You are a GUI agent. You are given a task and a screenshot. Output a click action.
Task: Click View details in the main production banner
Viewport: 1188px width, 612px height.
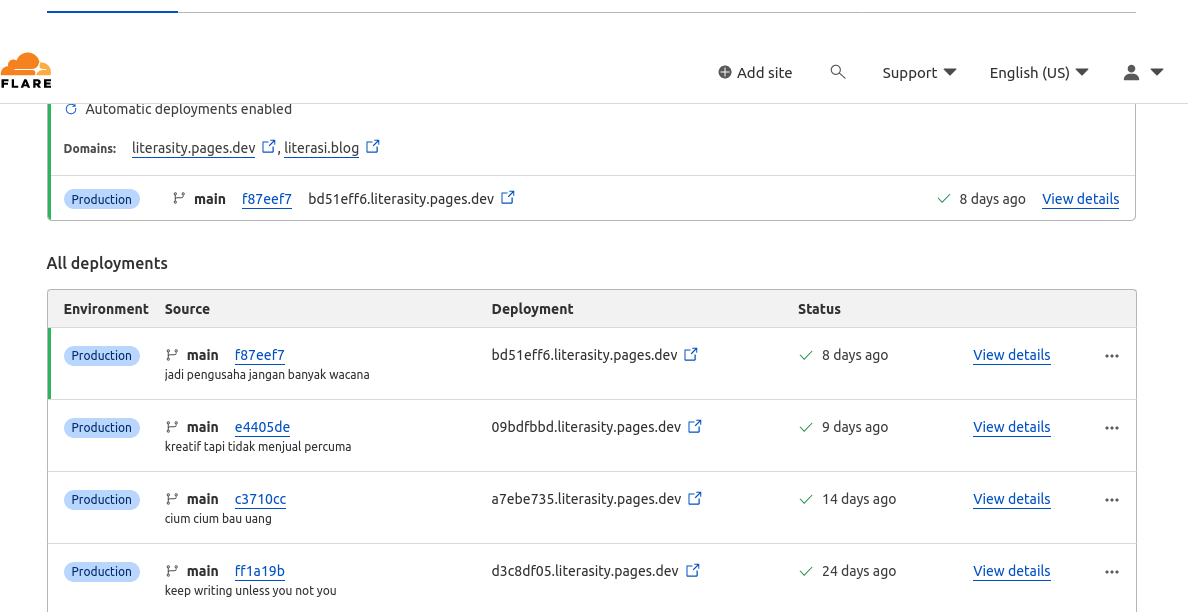click(x=1080, y=199)
